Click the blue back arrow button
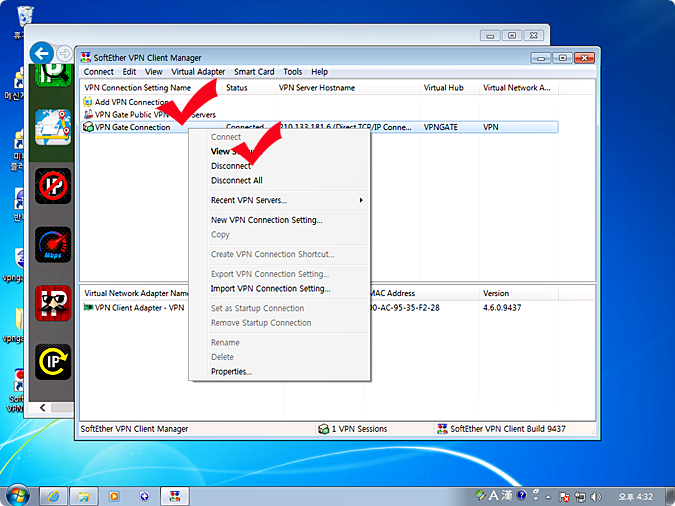Image resolution: width=675 pixels, height=506 pixels. click(42, 53)
